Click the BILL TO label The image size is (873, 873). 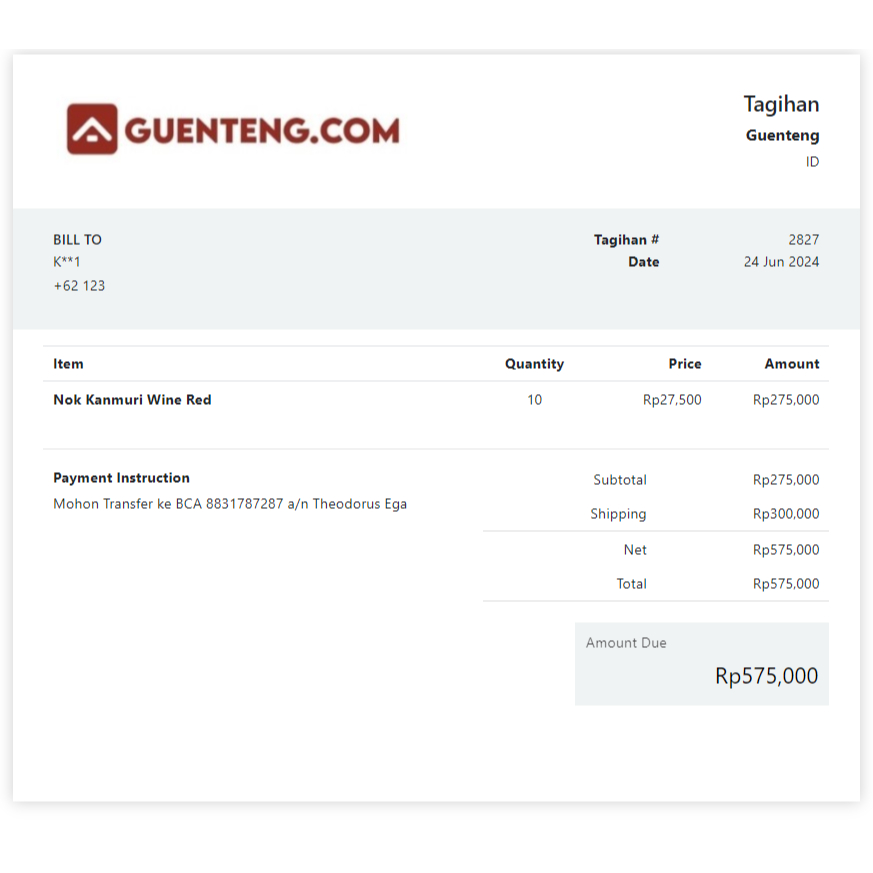click(77, 240)
